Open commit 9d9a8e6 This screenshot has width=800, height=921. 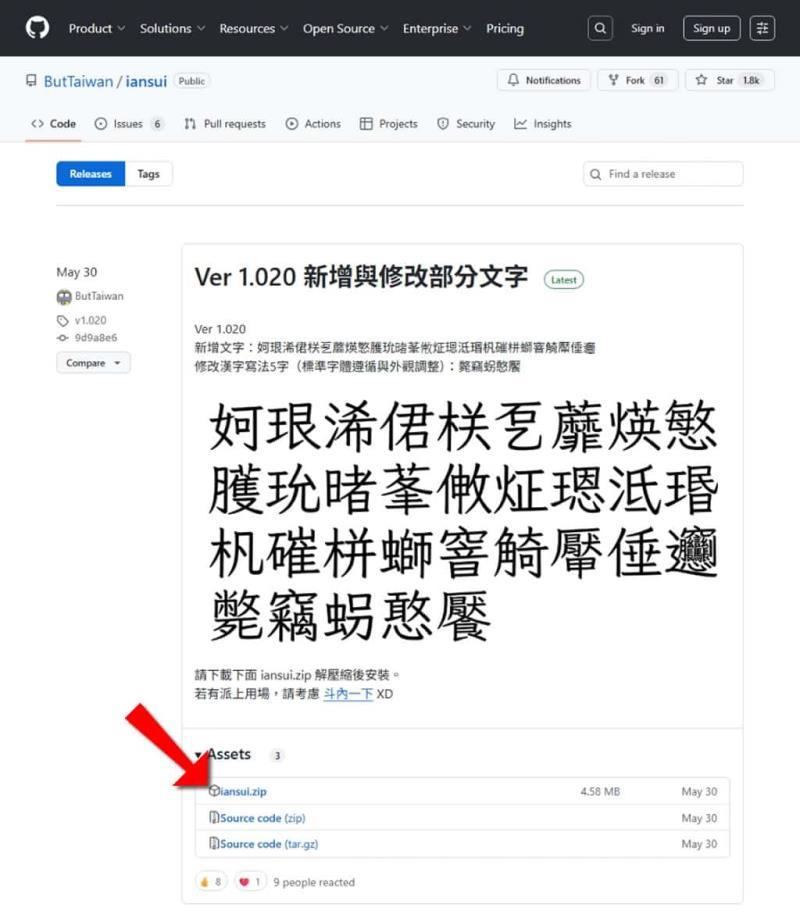tap(96, 338)
